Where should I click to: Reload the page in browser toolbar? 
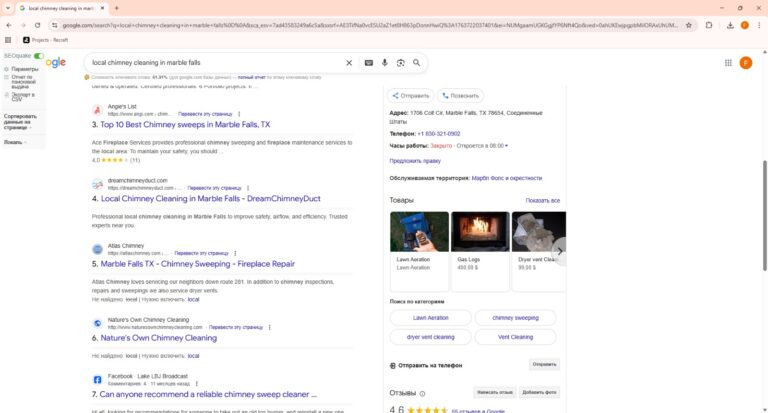click(38, 24)
